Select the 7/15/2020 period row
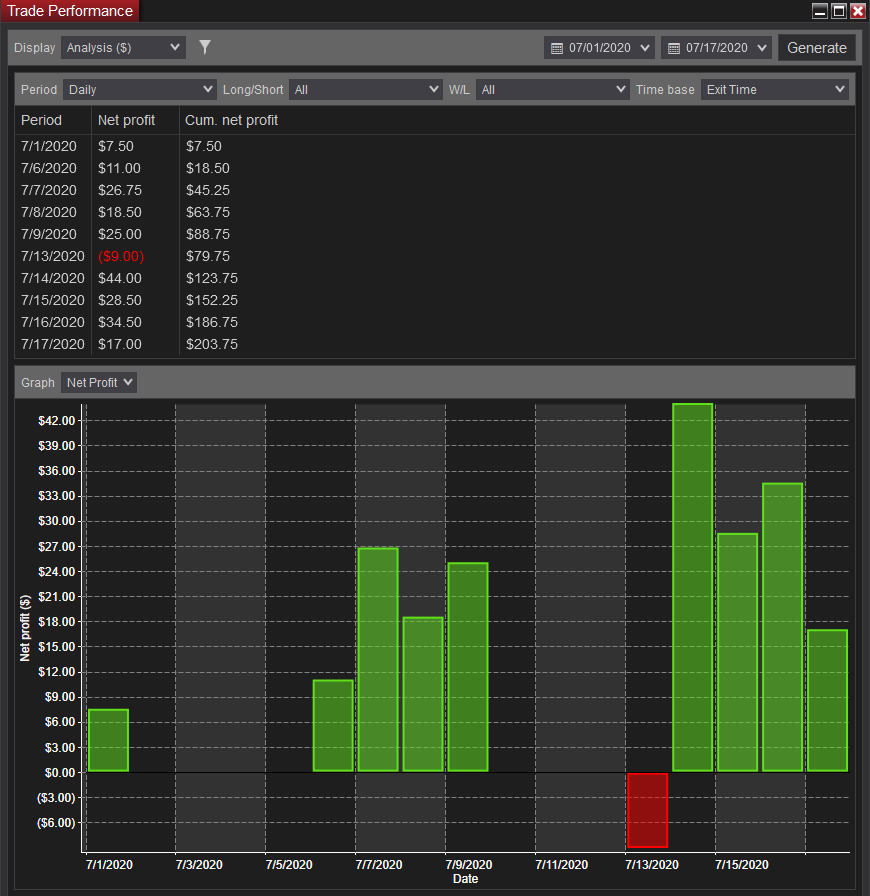870x896 pixels. tap(434, 300)
